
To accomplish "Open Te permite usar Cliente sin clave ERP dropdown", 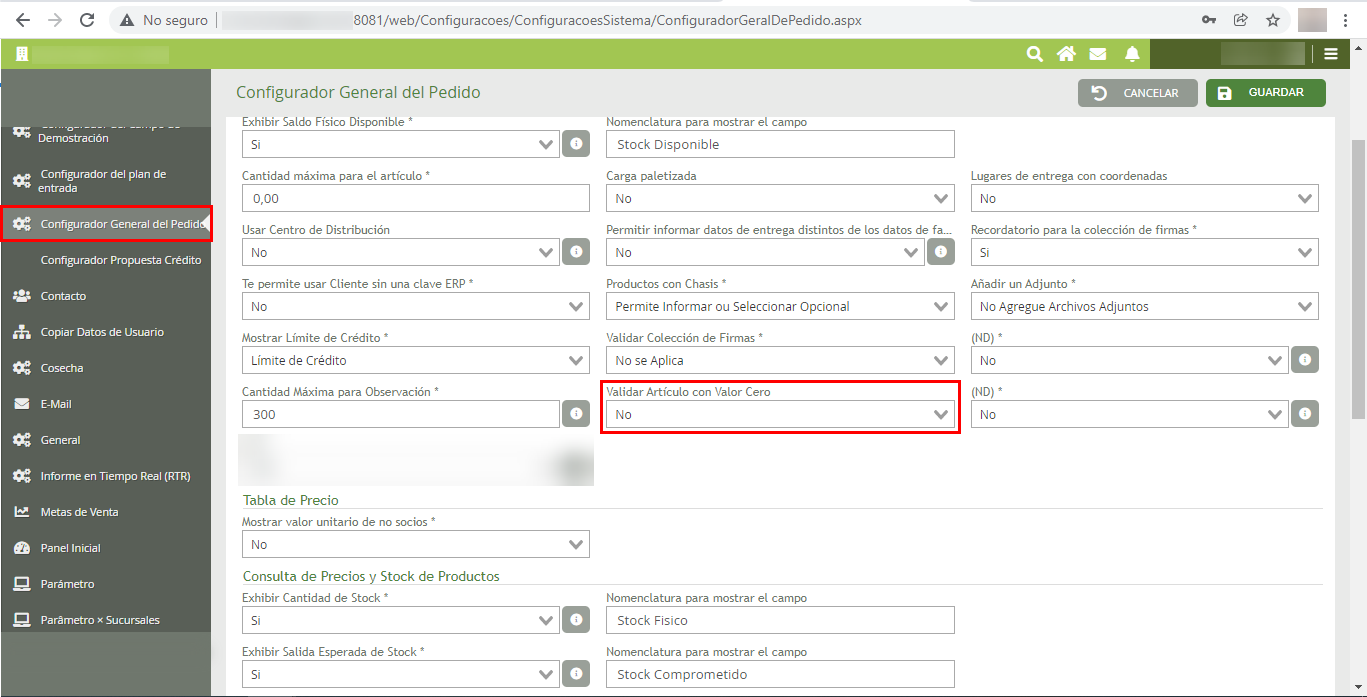I will pyautogui.click(x=415, y=306).
